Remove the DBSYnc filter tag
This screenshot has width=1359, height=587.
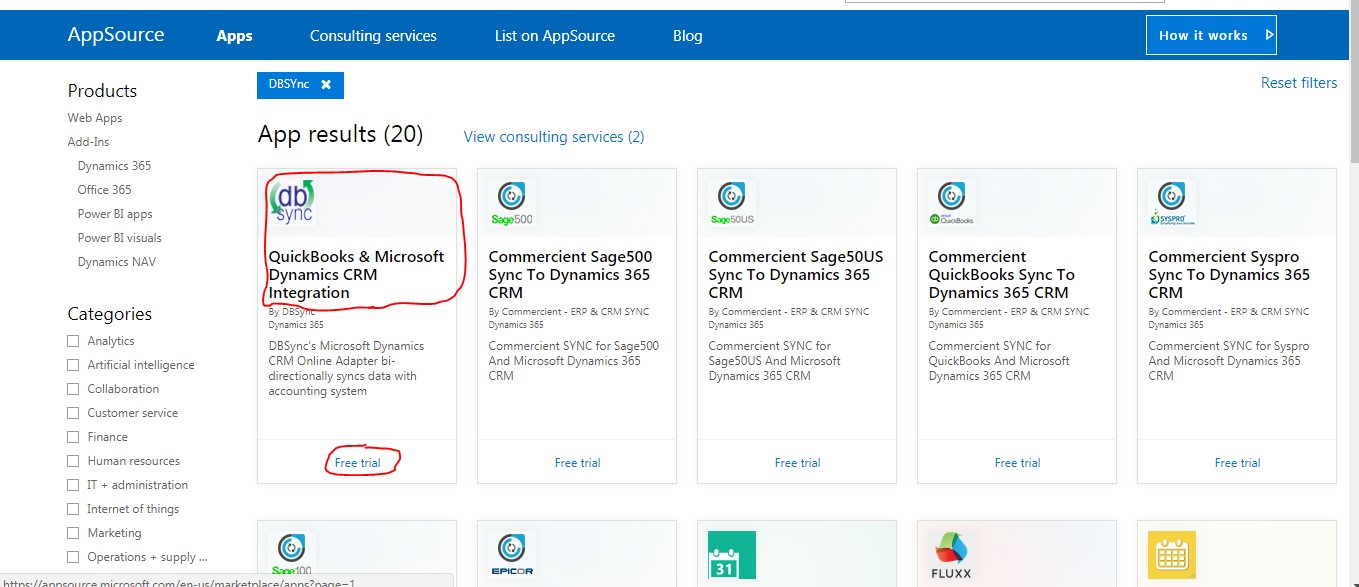click(326, 85)
